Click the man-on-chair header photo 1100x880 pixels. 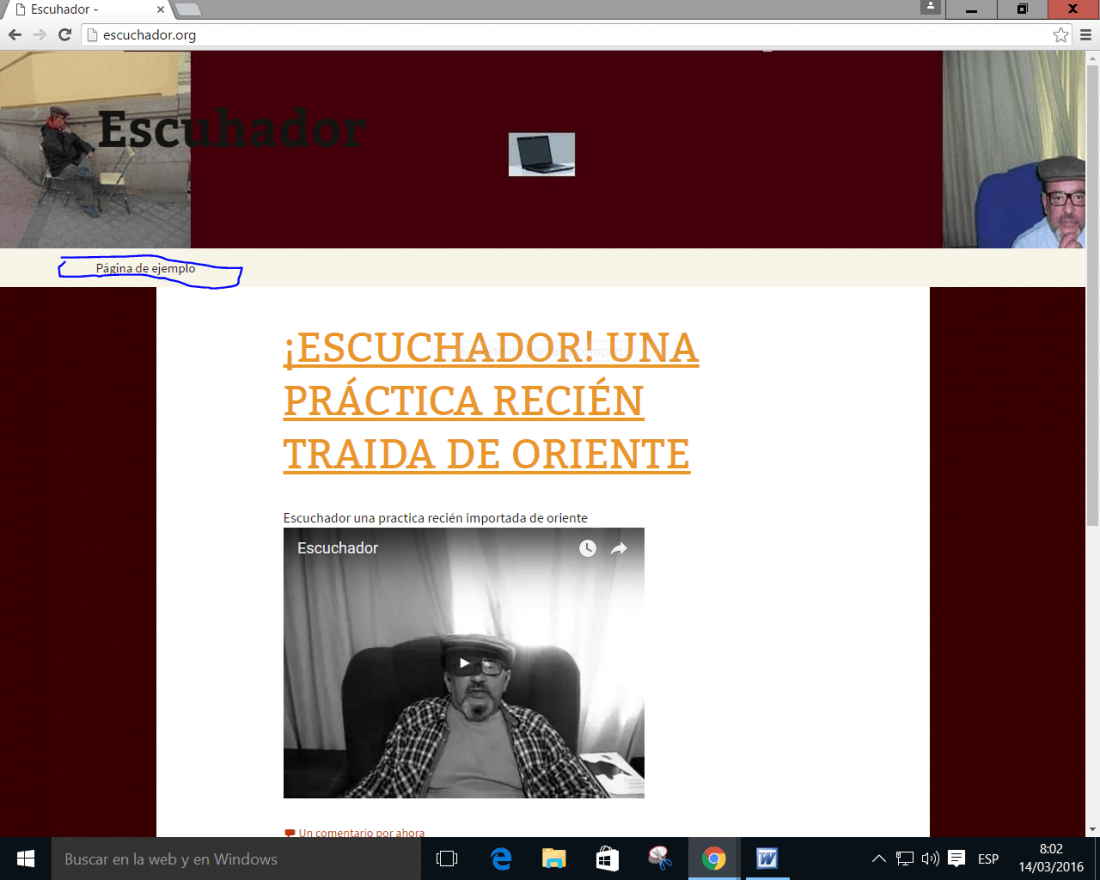click(95, 149)
